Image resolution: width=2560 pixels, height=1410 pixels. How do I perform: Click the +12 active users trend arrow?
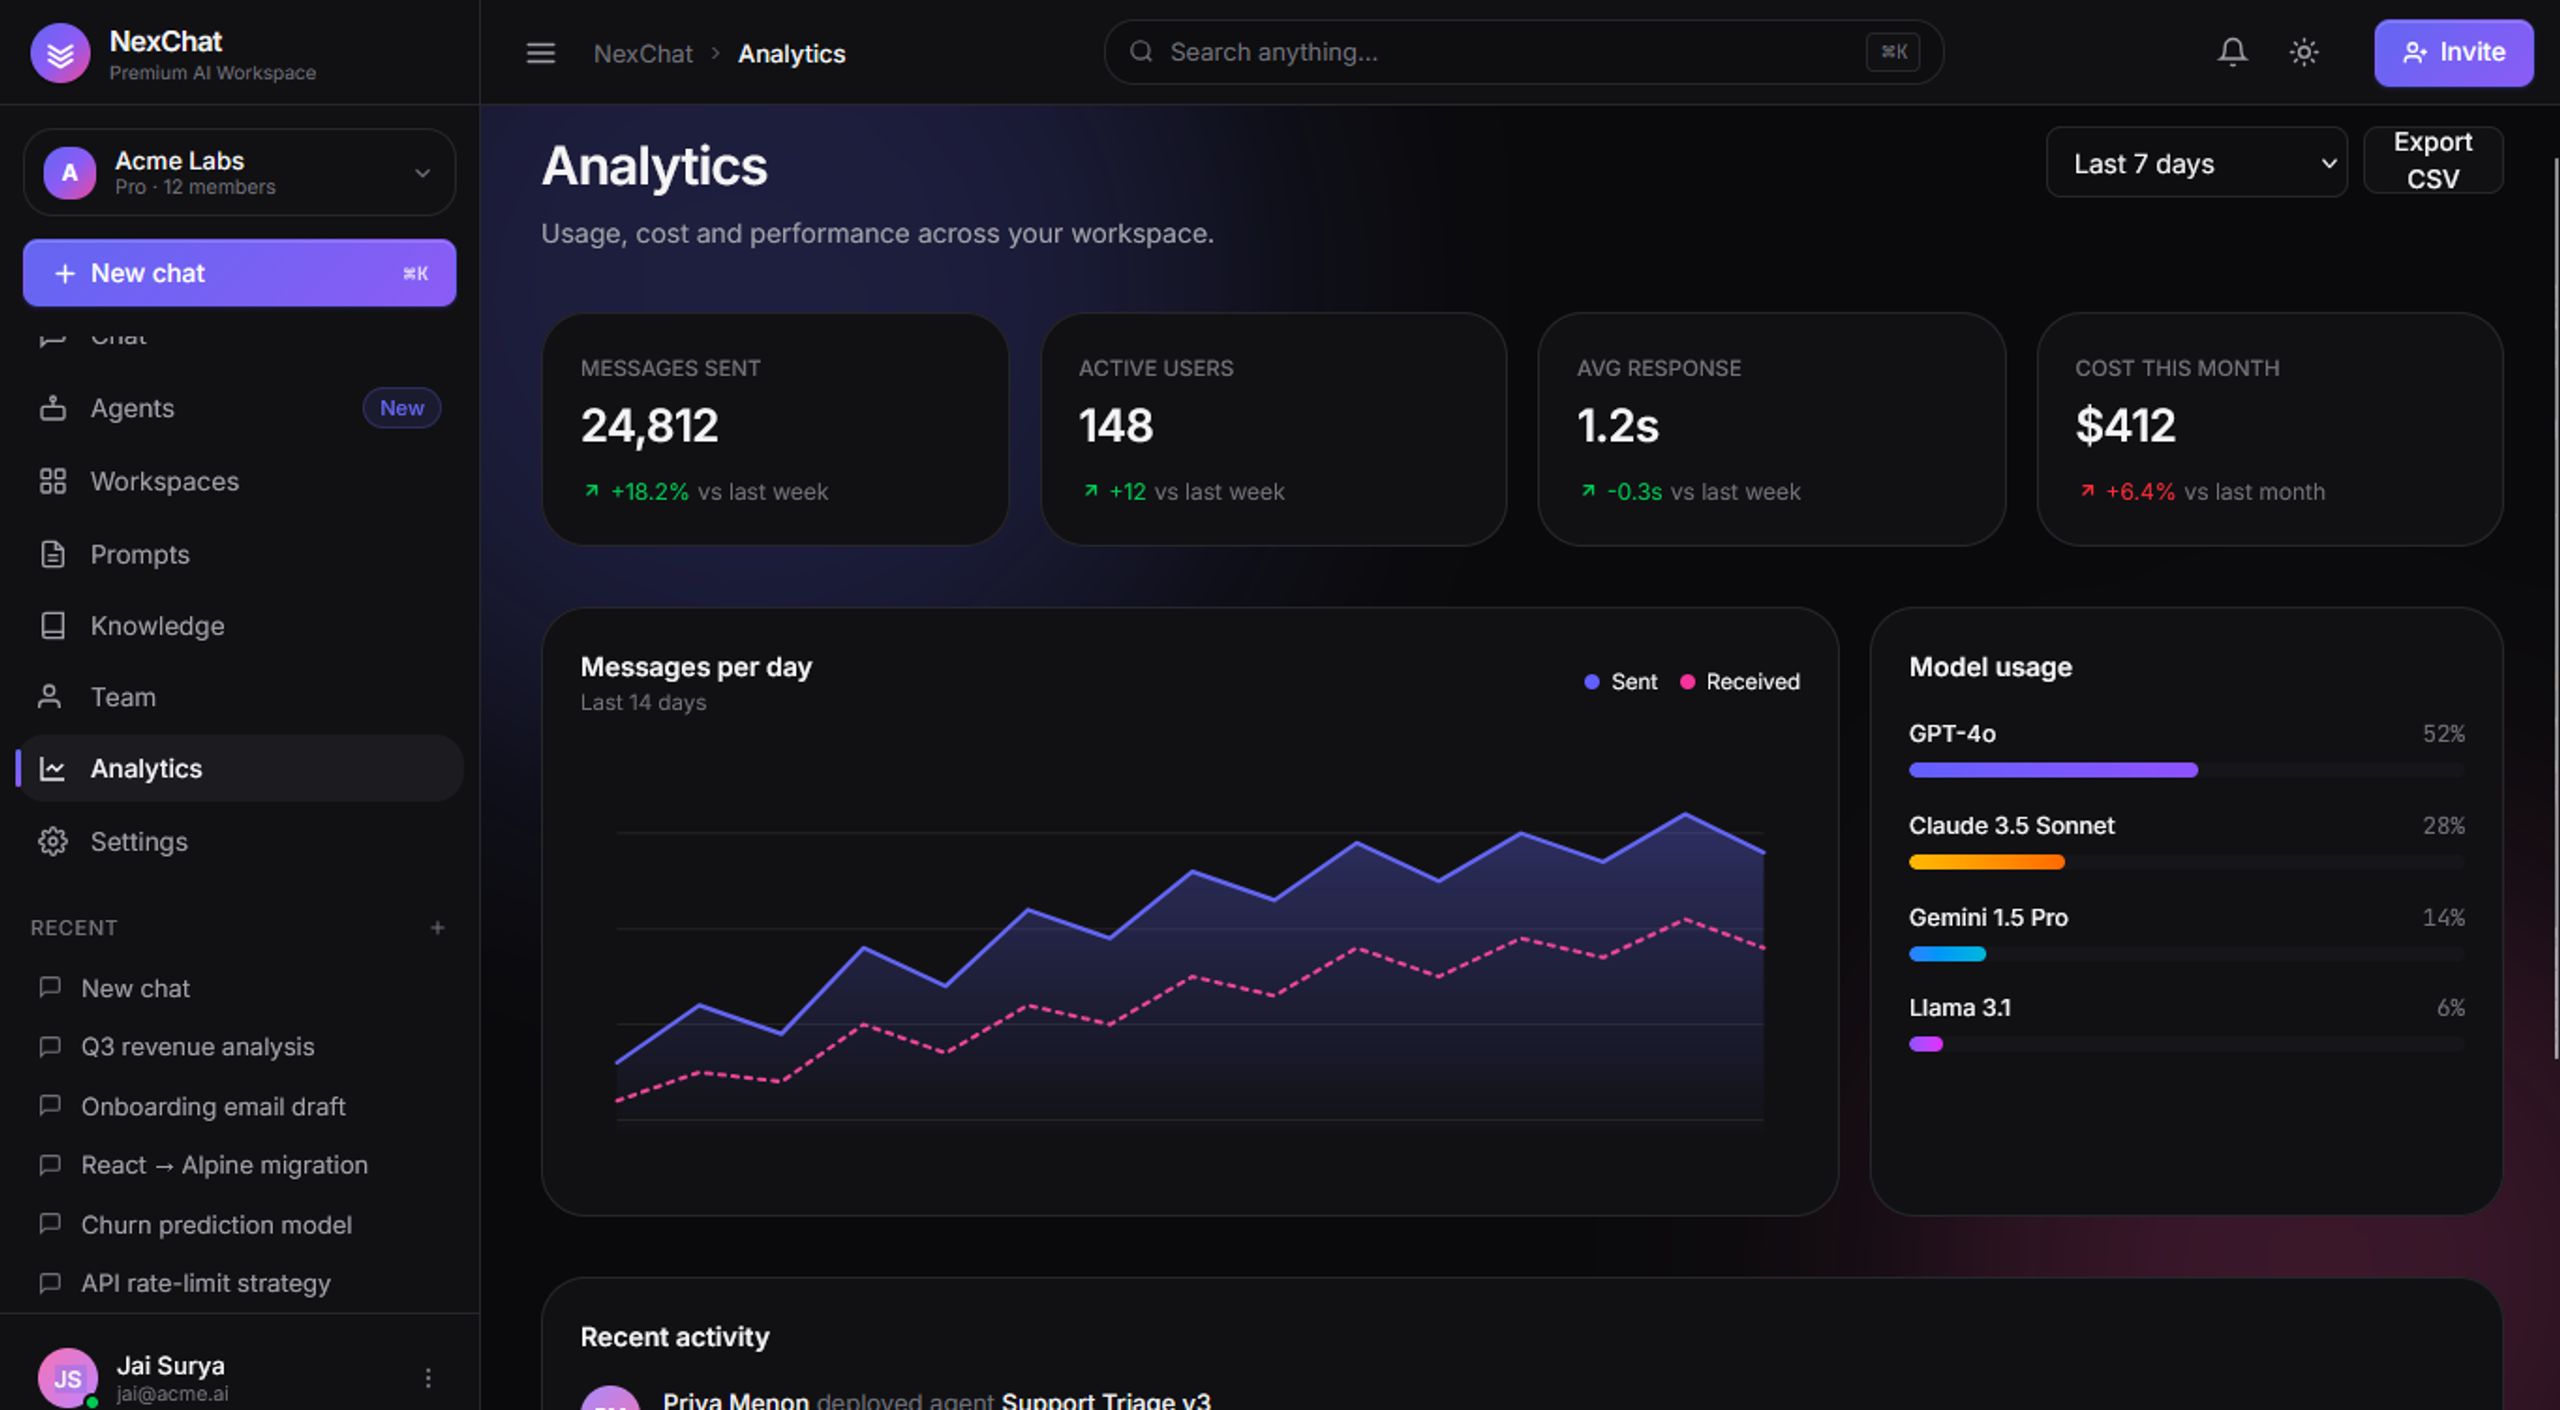pos(1091,491)
